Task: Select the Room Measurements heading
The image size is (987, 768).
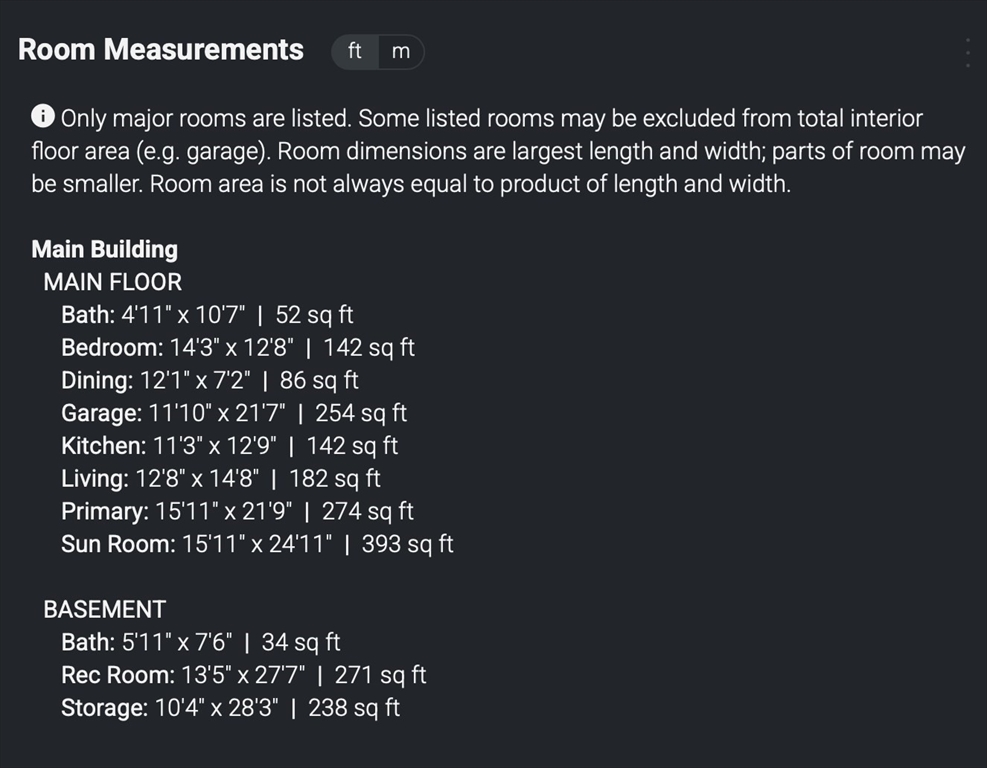Action: 161,50
